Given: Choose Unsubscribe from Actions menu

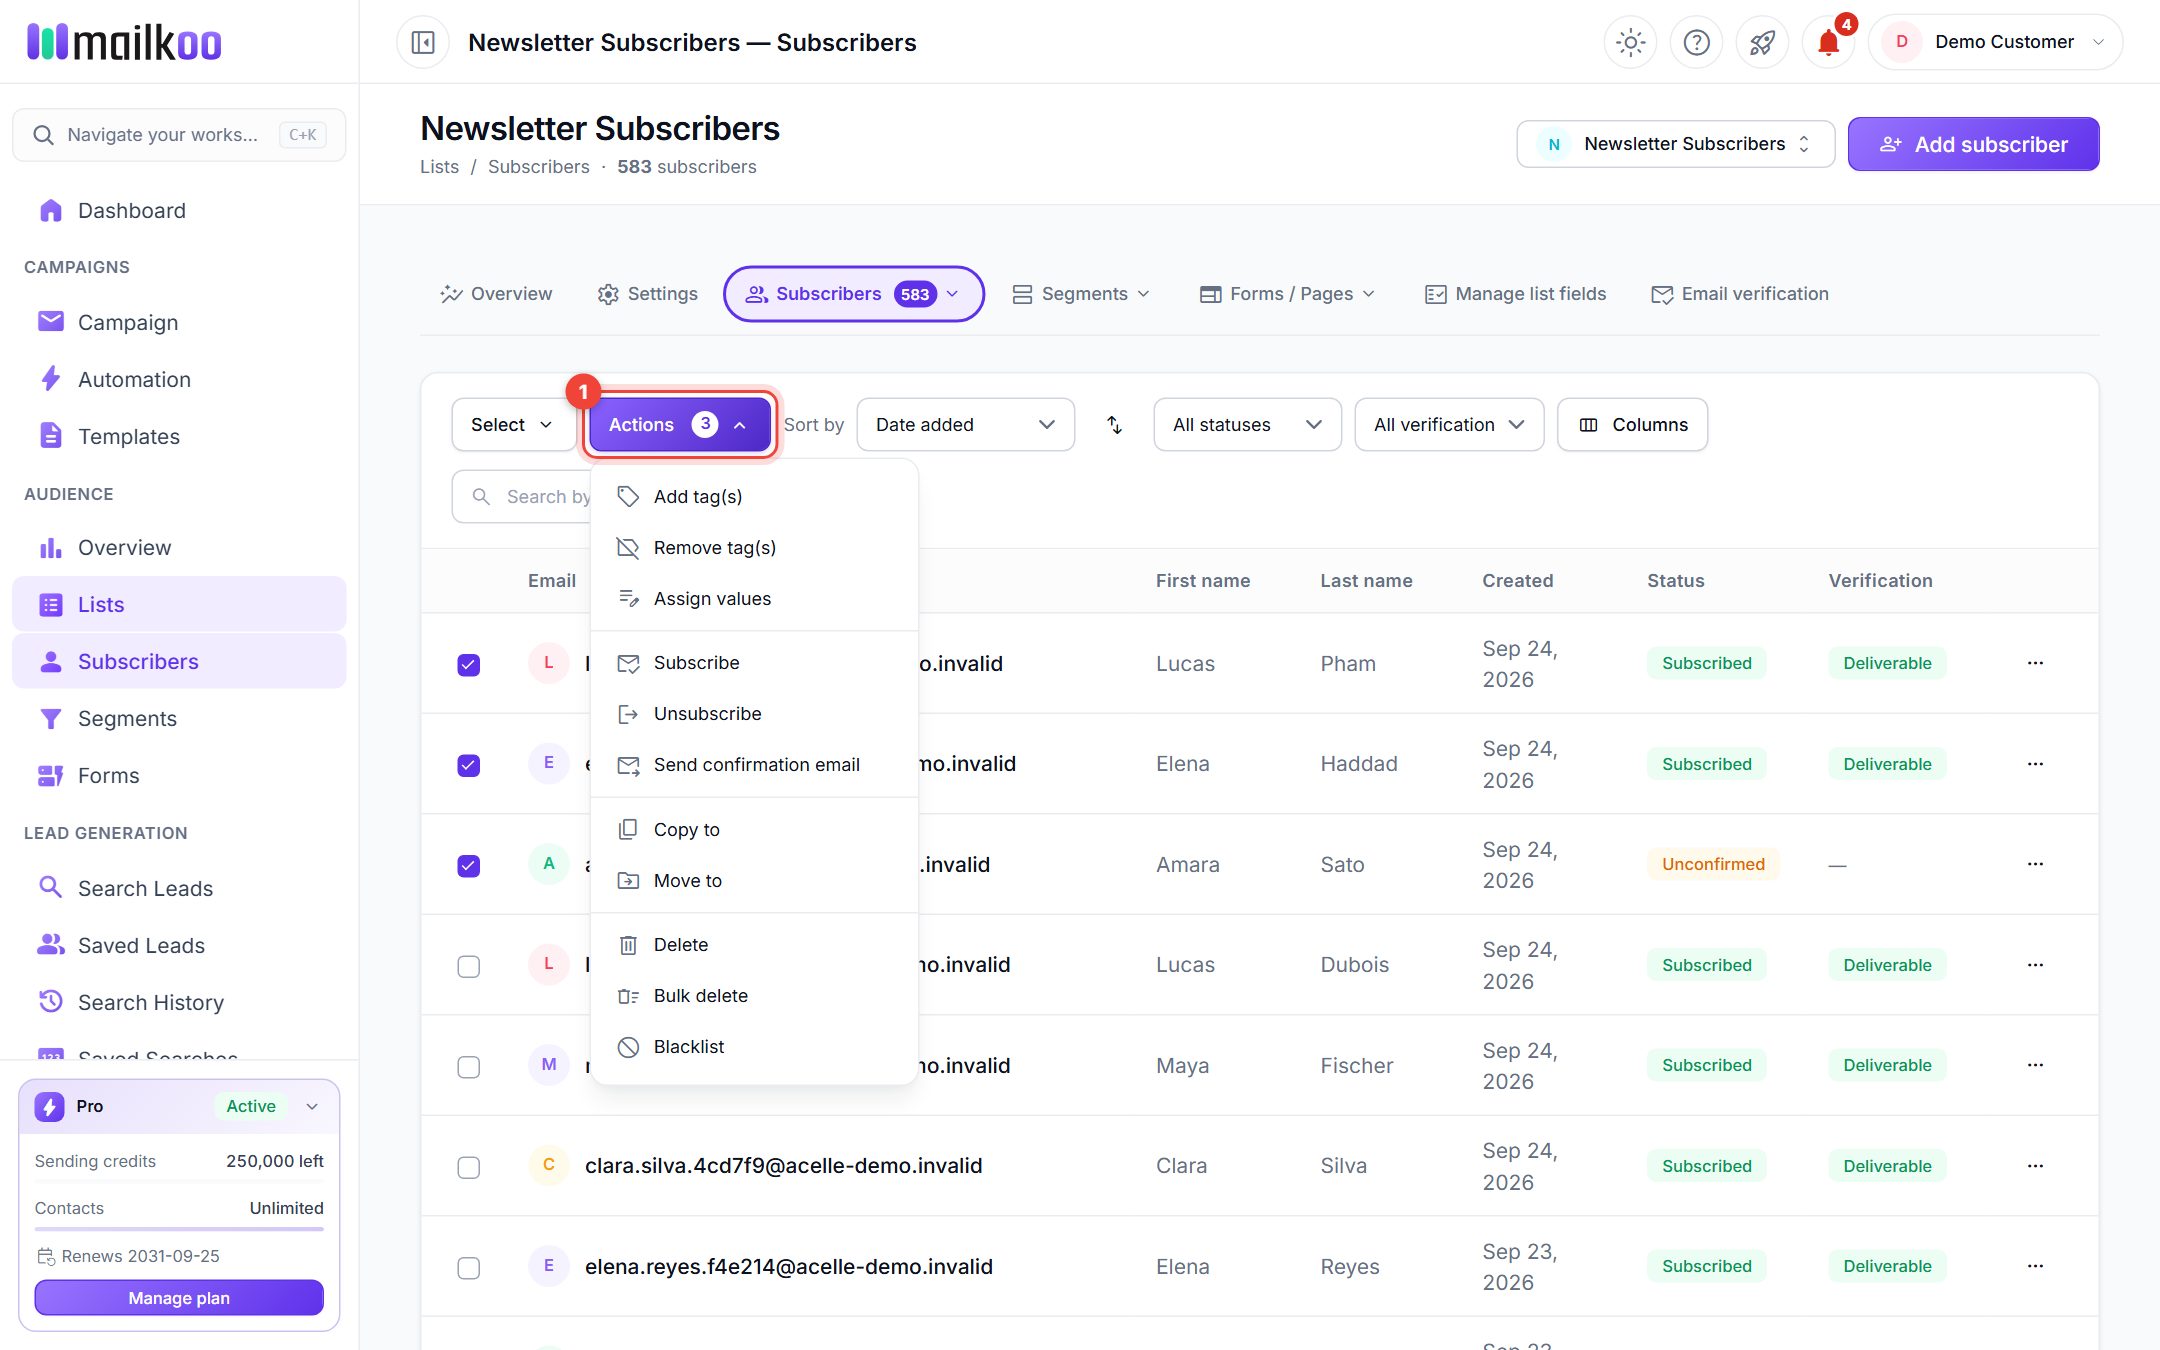Looking at the screenshot, I should coord(754,714).
